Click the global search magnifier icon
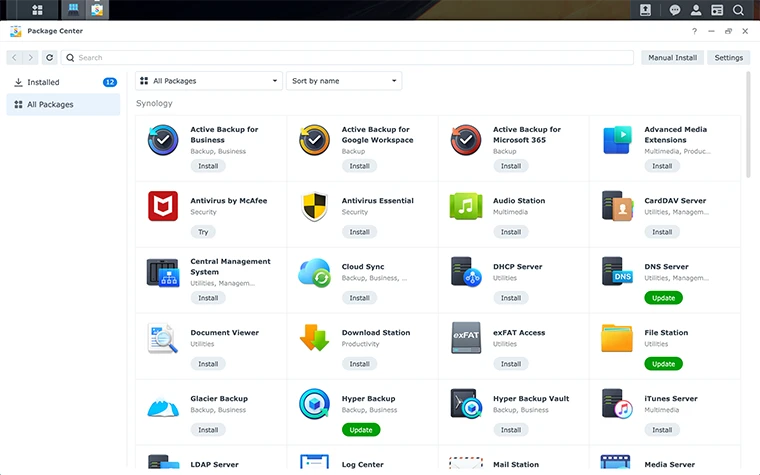 [x=738, y=10]
